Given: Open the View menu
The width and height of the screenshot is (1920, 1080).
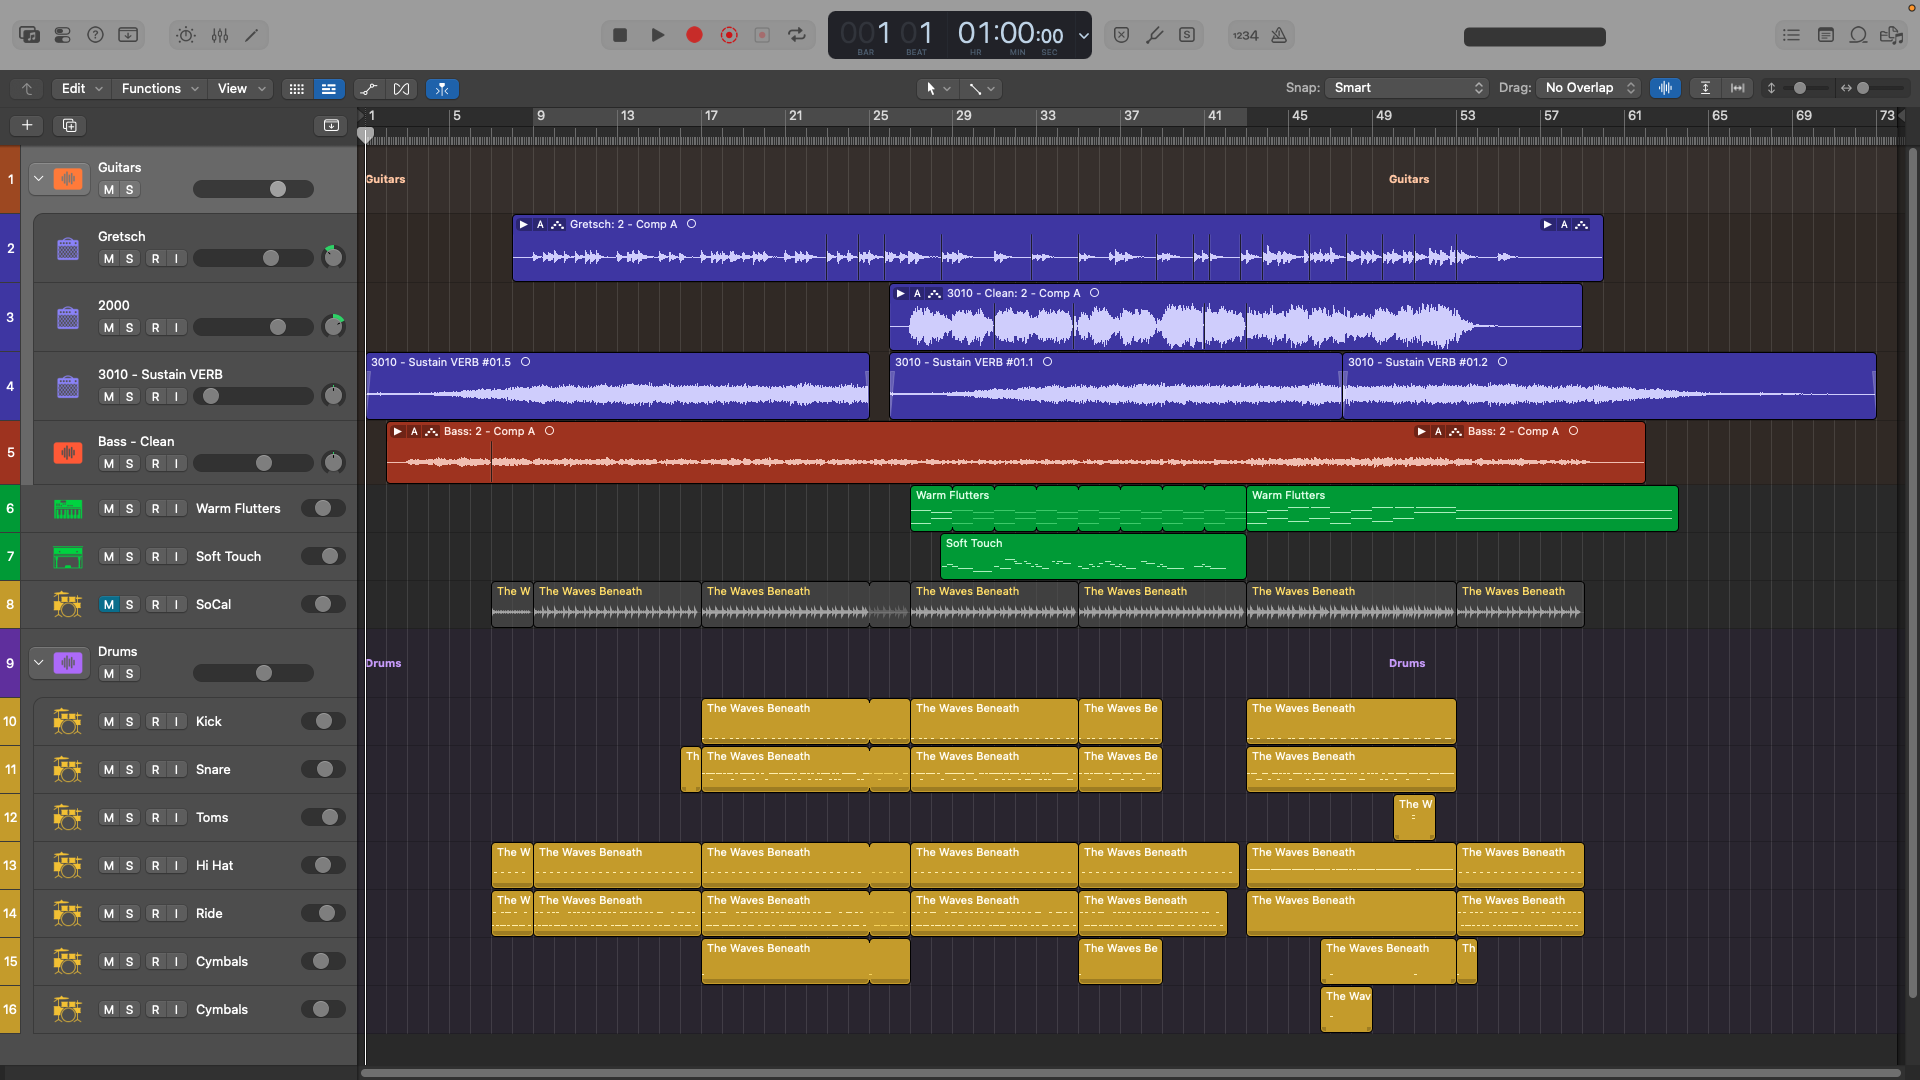Looking at the screenshot, I should 241,89.
